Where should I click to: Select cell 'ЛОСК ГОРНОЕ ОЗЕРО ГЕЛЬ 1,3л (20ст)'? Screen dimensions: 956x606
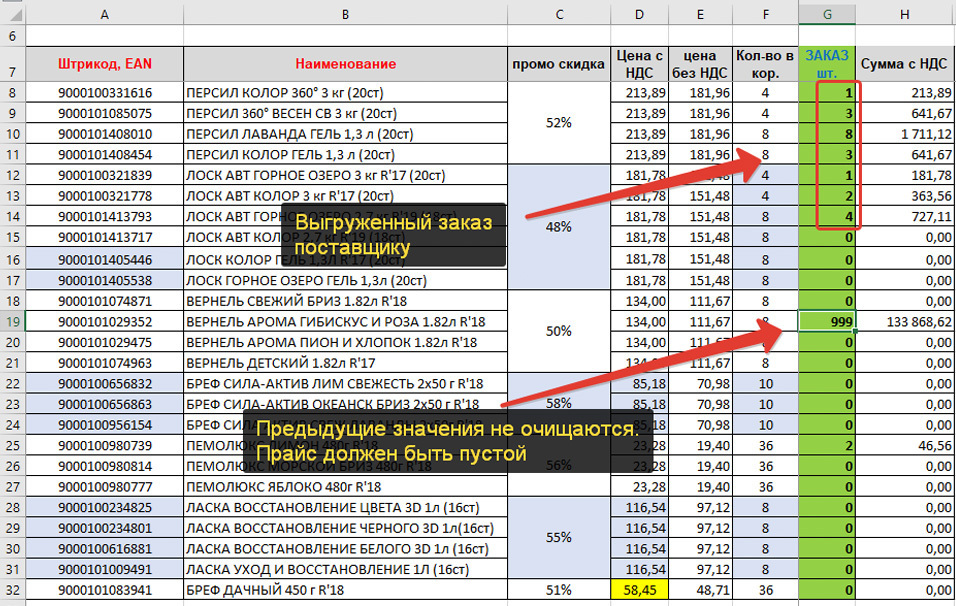click(x=345, y=280)
